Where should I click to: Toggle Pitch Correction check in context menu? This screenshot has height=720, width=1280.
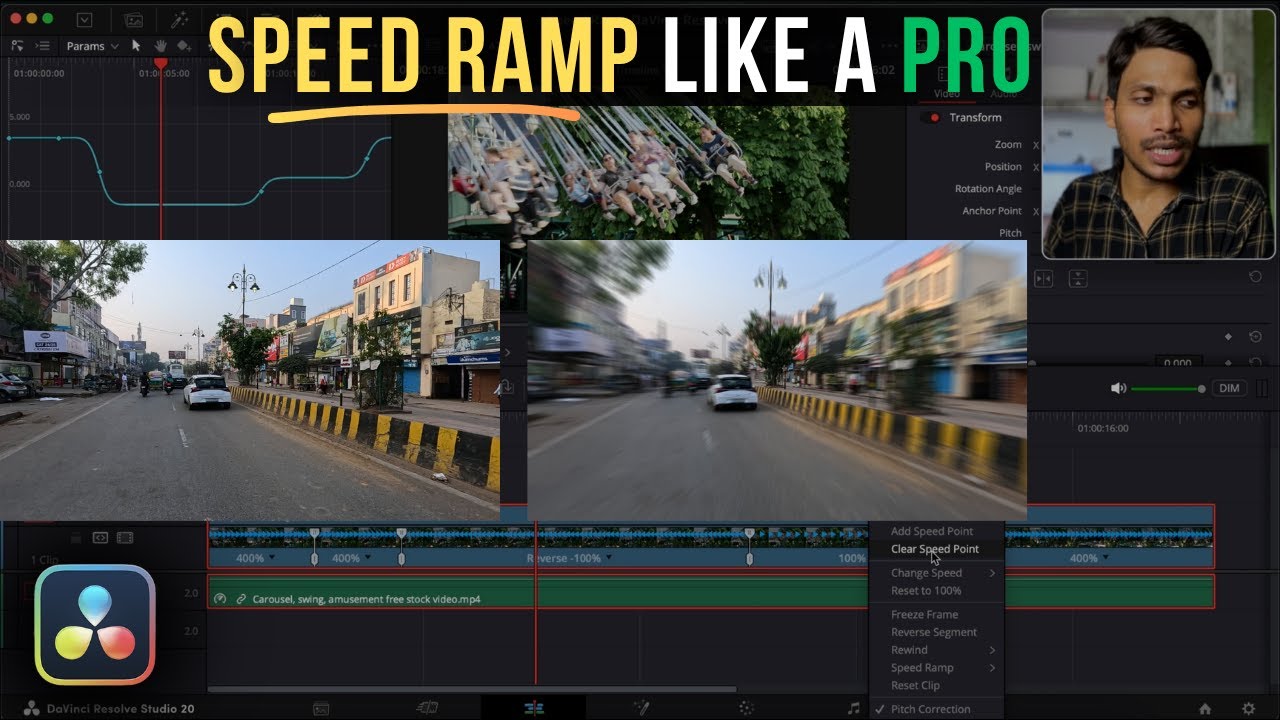point(879,709)
